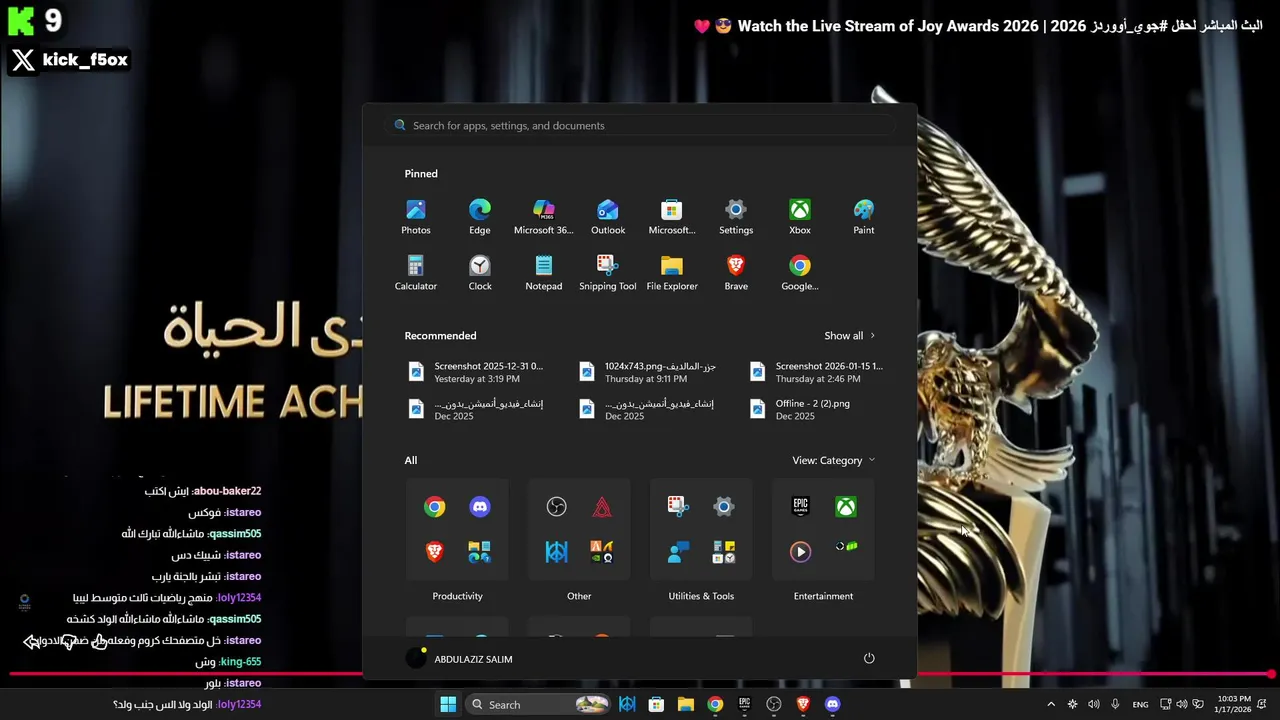Open media player icon in Entertainment category
Screen dimensions: 1280x720
(800, 552)
